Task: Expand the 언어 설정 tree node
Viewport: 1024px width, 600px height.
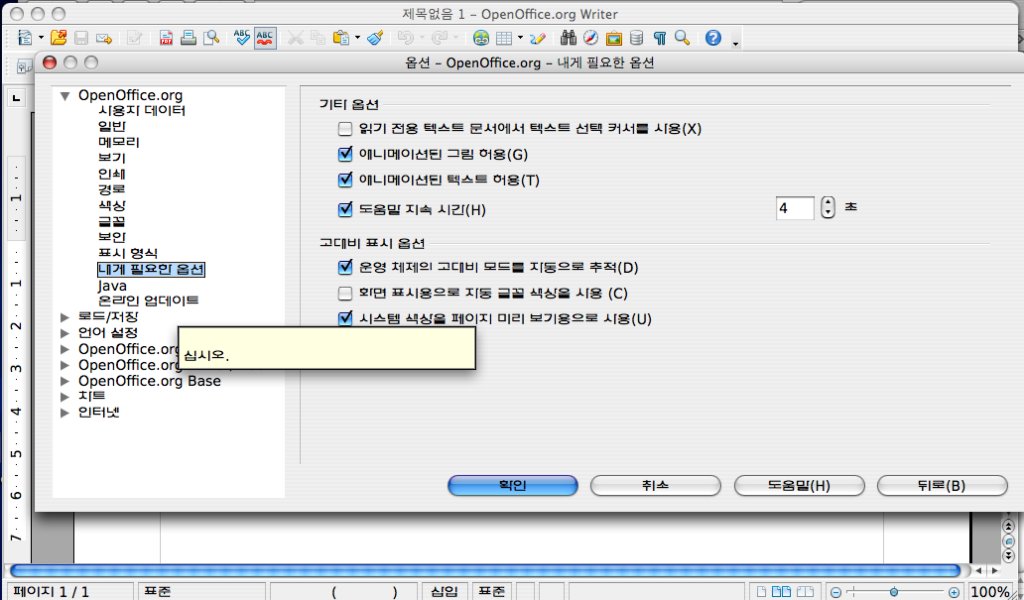Action: tap(65, 333)
